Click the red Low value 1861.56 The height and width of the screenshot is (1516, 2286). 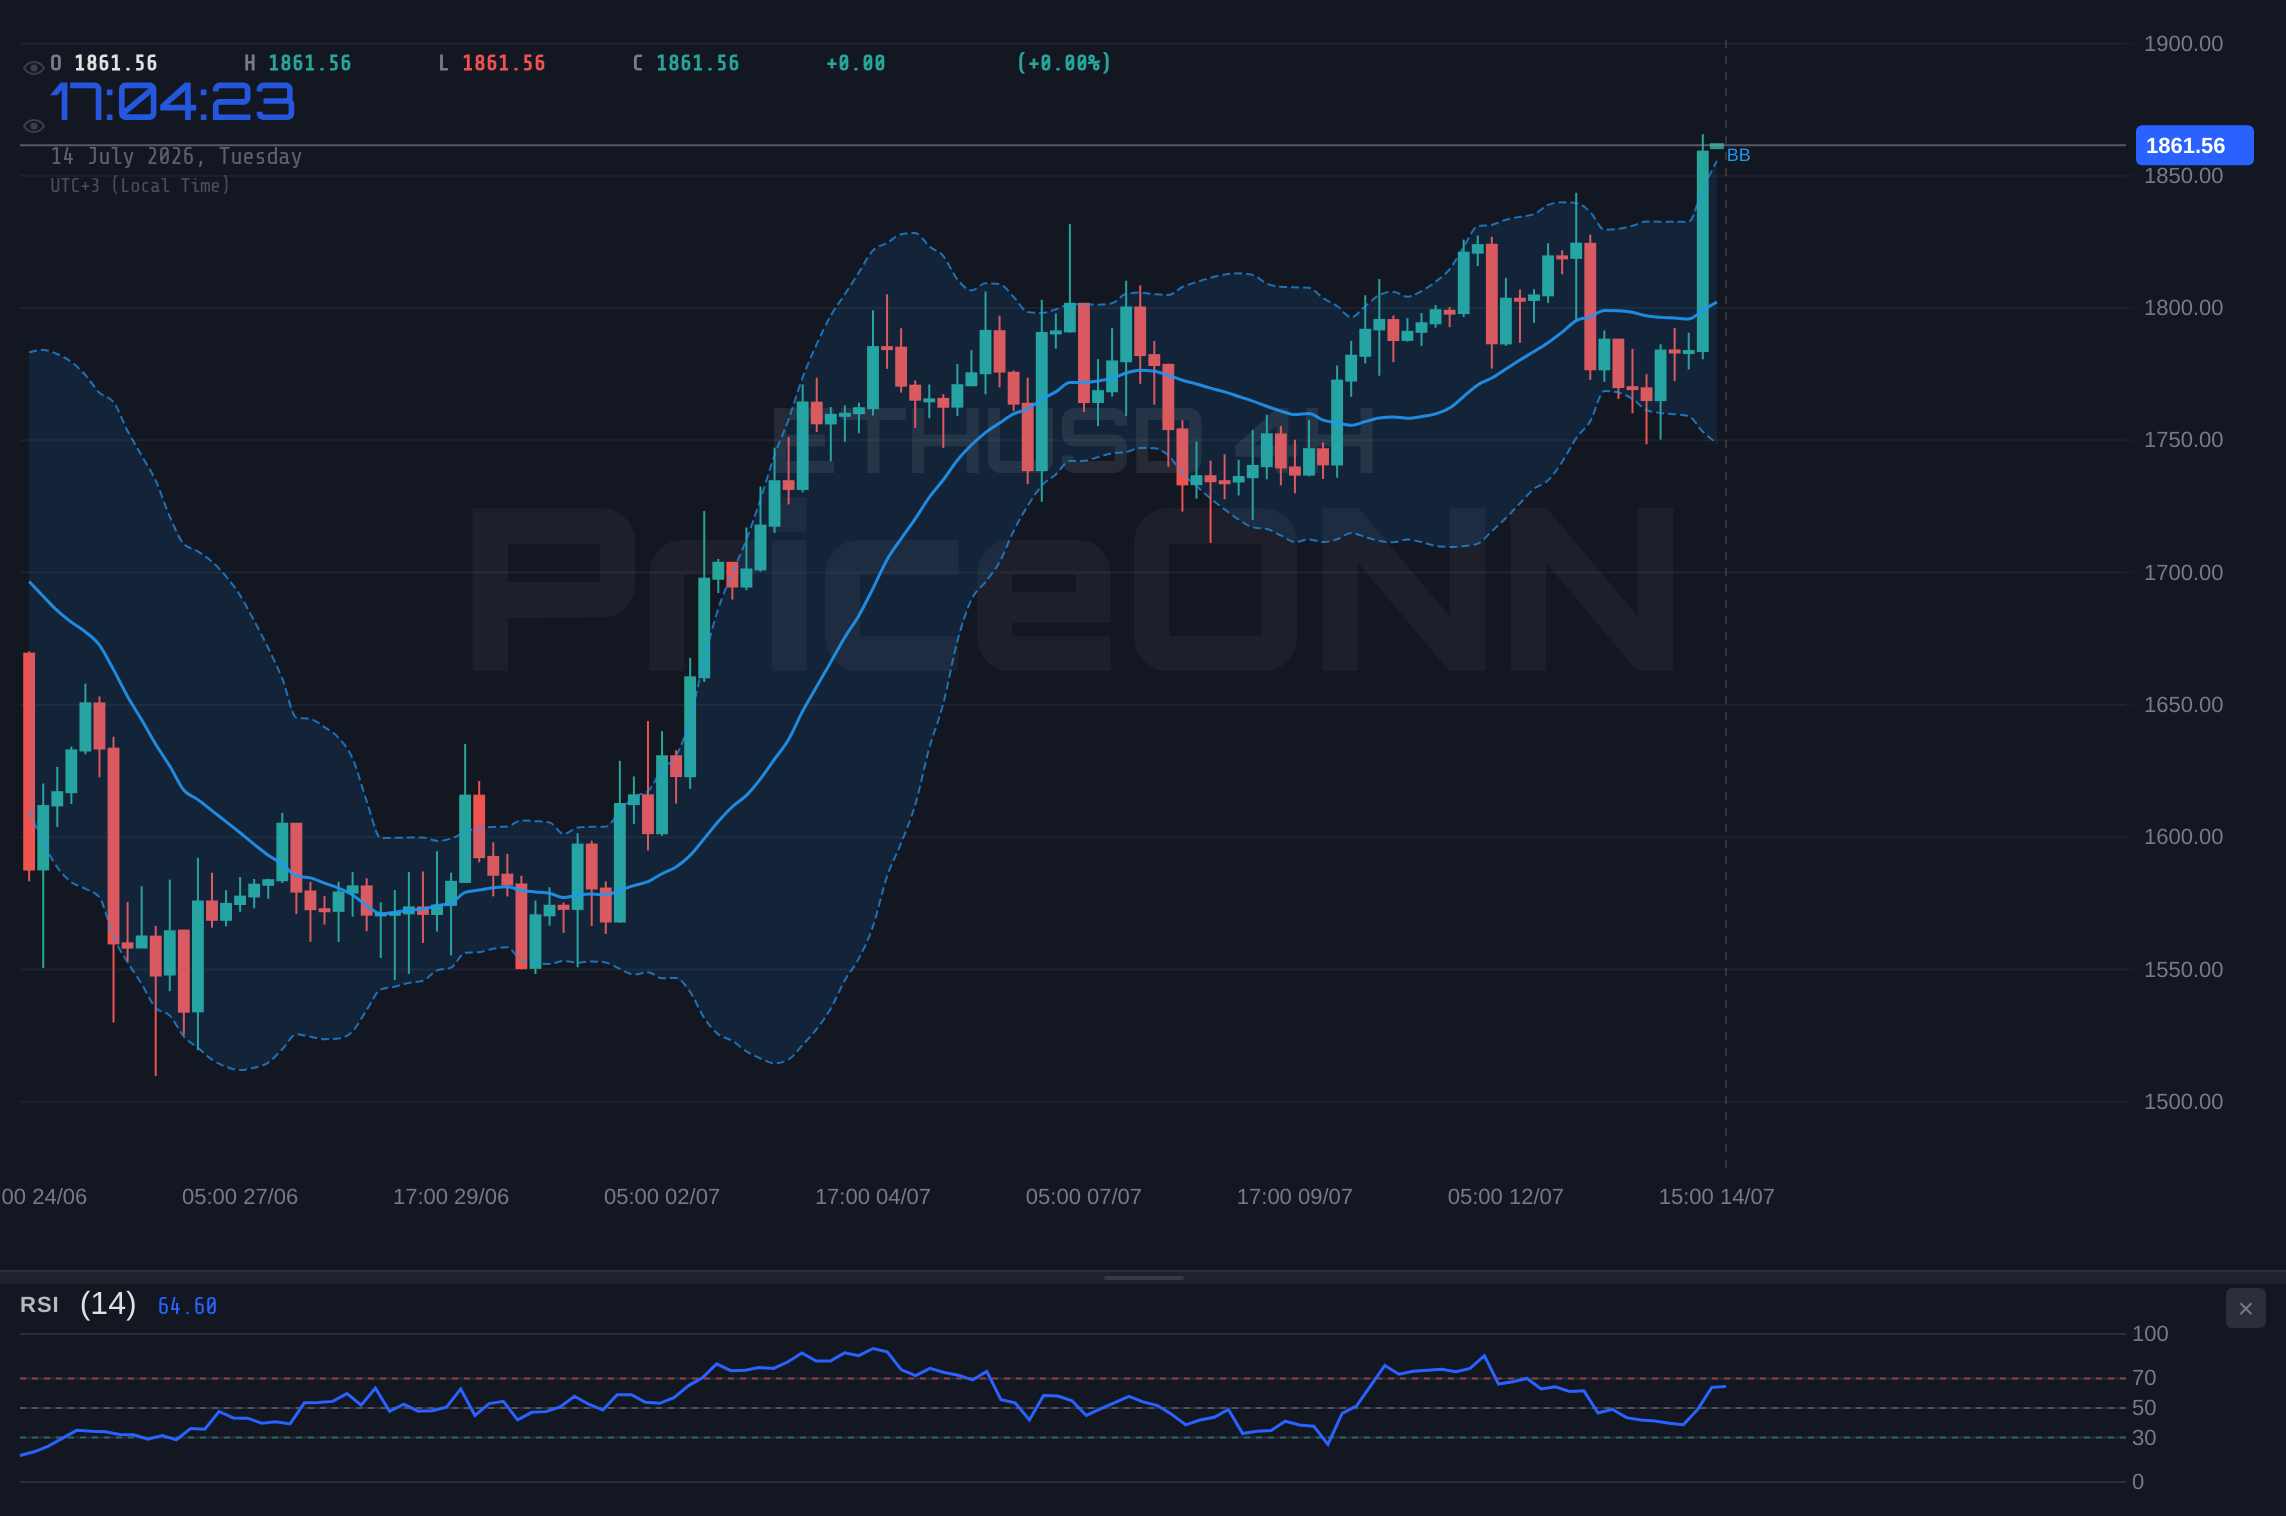504,63
